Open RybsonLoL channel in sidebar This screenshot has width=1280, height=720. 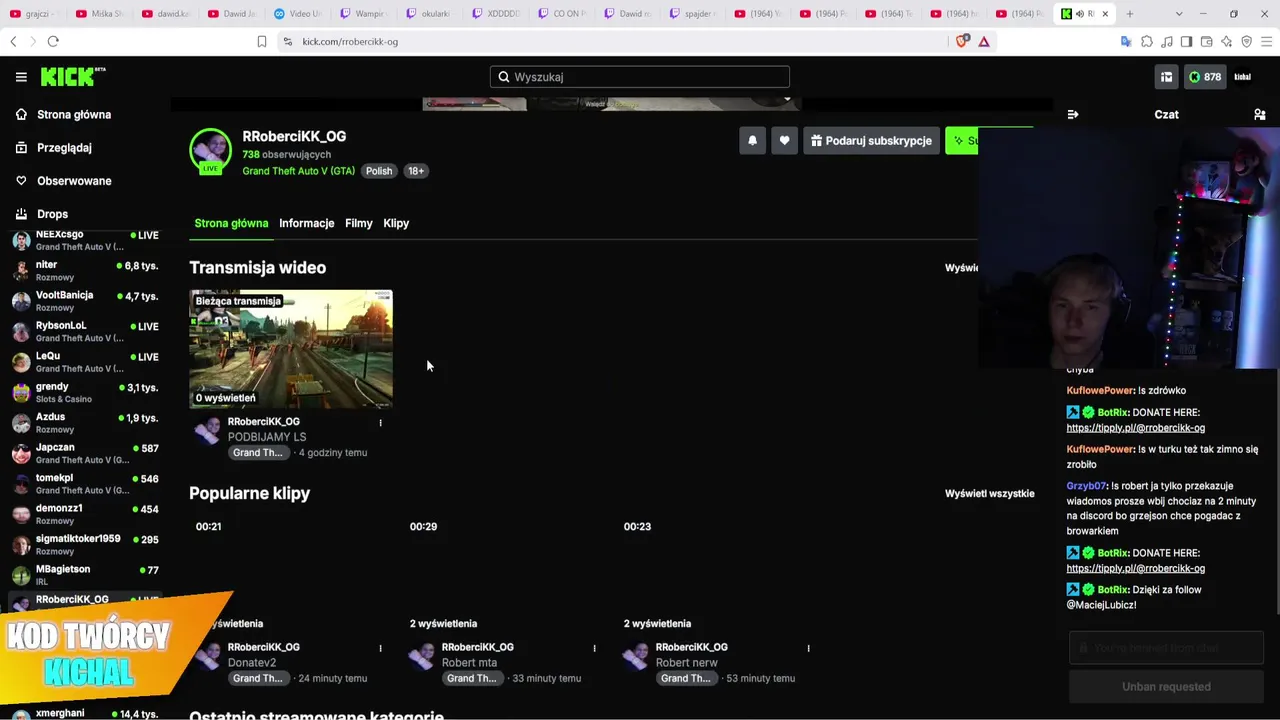click(x=85, y=332)
